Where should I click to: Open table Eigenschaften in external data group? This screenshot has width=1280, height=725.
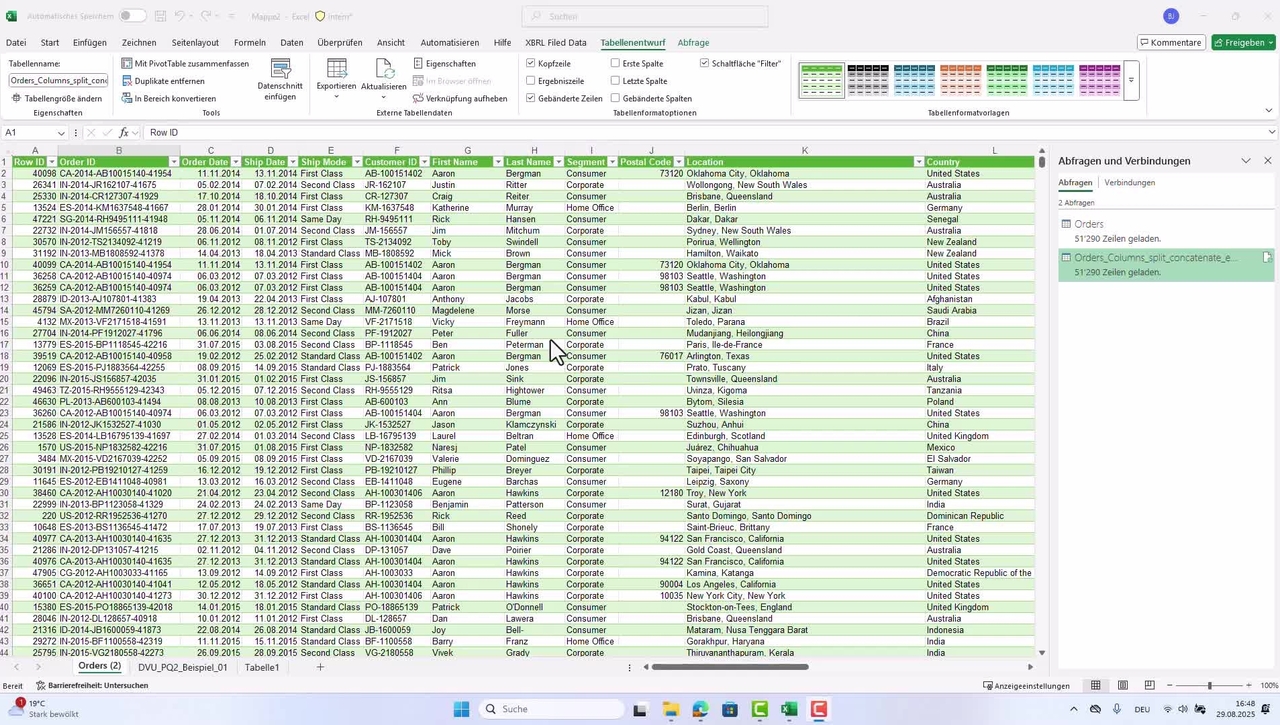pyautogui.click(x=444, y=63)
